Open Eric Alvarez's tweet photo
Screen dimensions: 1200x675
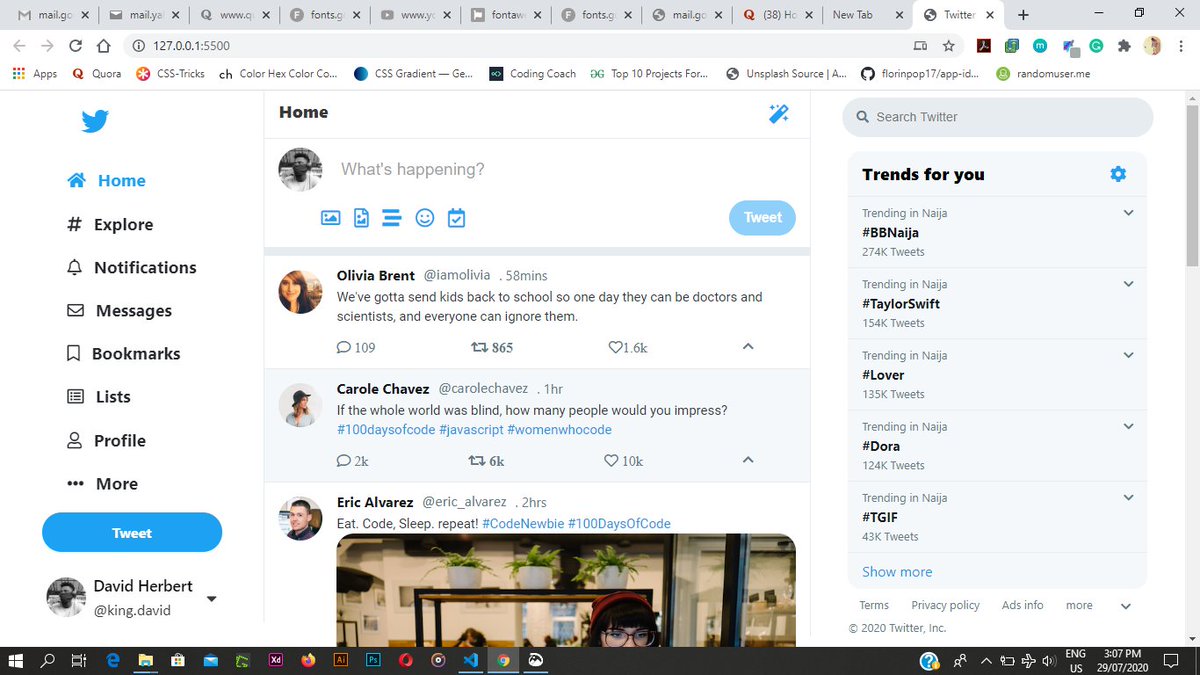(x=566, y=590)
